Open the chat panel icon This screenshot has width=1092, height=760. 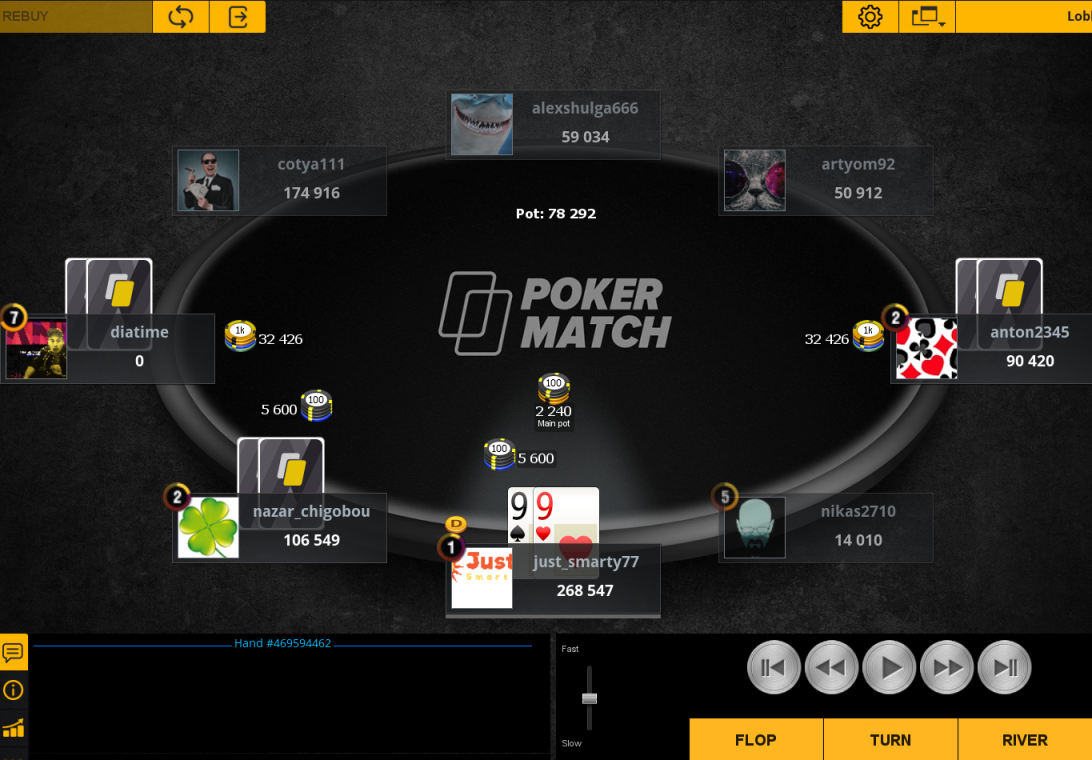13,652
